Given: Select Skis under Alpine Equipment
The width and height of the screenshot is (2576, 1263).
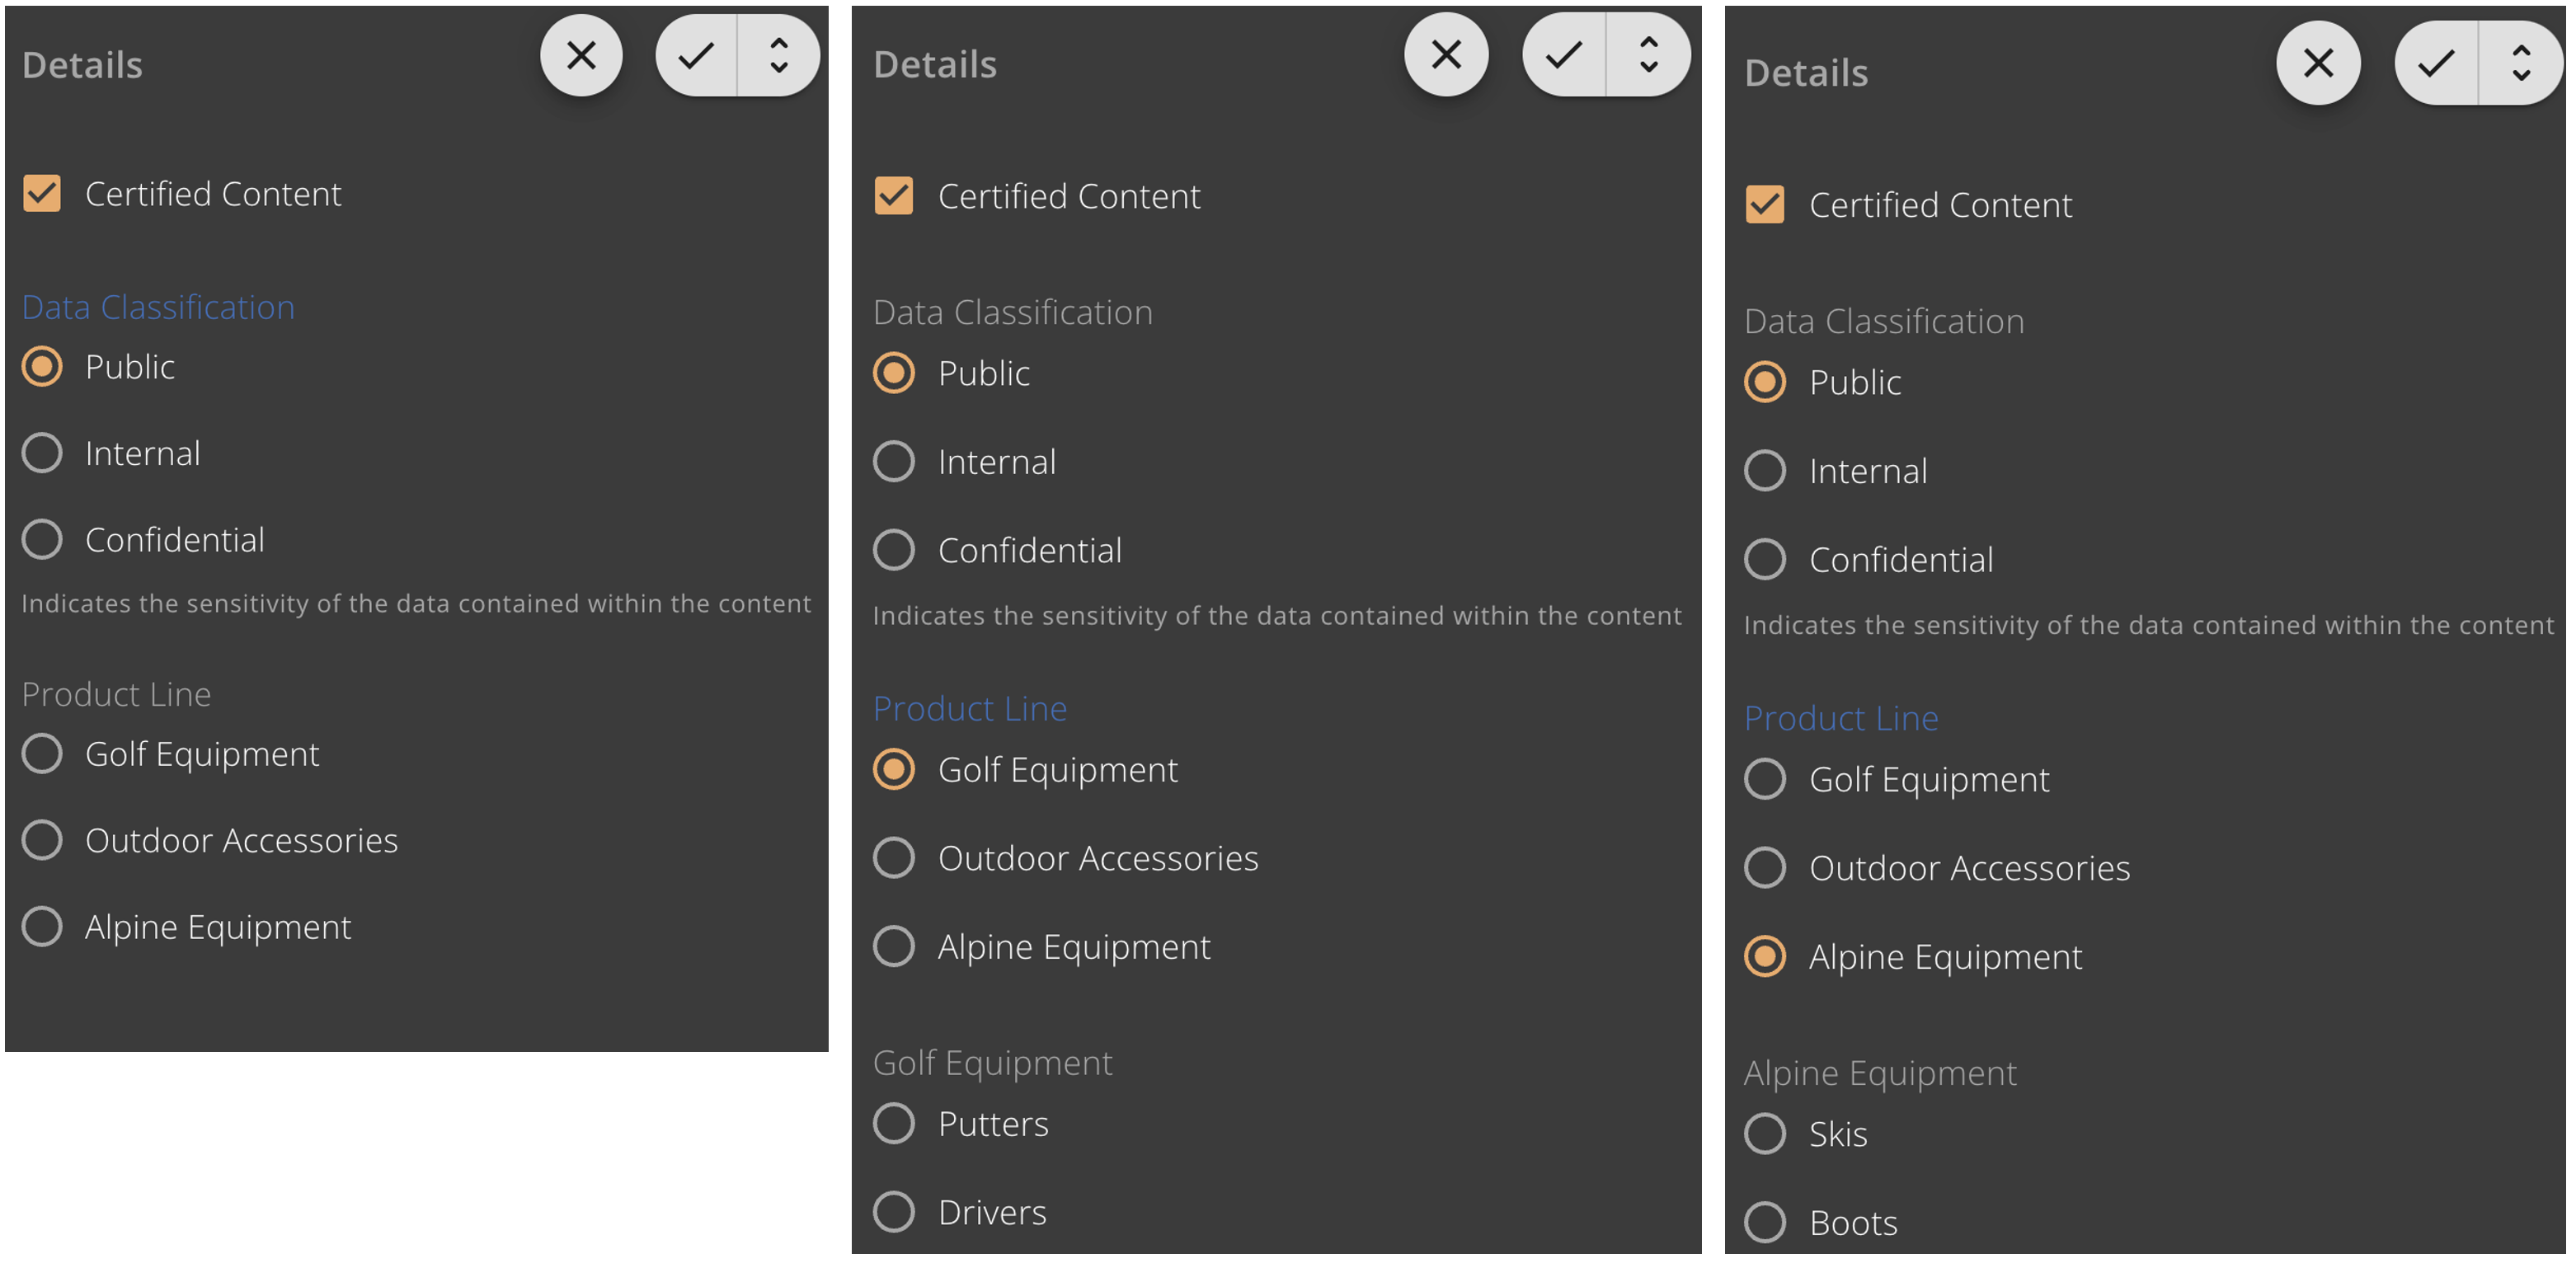Looking at the screenshot, I should coord(1764,1134).
